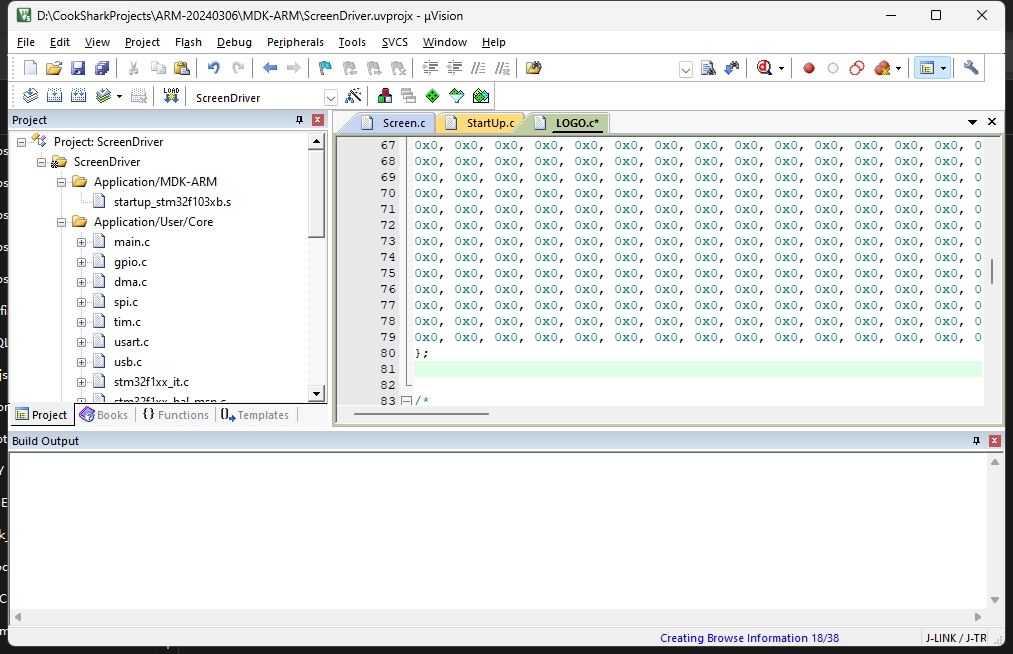Collapse fold marker at line 83

406,401
